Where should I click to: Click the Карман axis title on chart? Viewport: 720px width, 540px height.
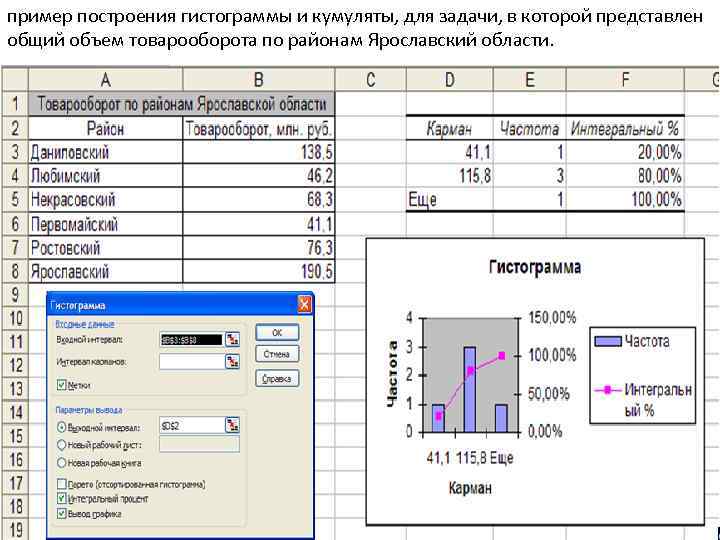[470, 488]
